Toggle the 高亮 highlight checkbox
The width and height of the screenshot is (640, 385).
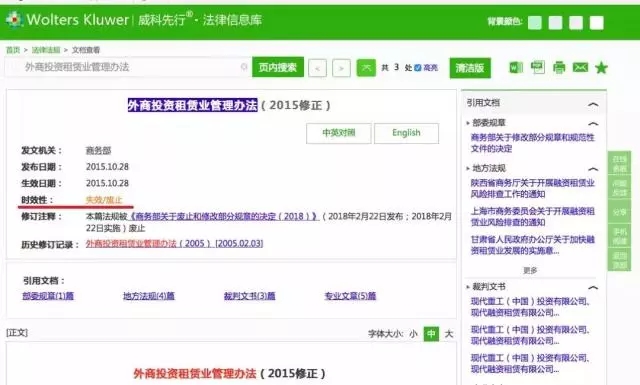[418, 68]
